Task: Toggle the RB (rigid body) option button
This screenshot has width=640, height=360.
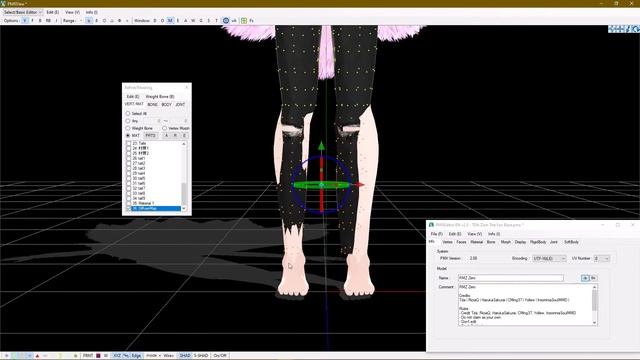Action: click(48, 20)
